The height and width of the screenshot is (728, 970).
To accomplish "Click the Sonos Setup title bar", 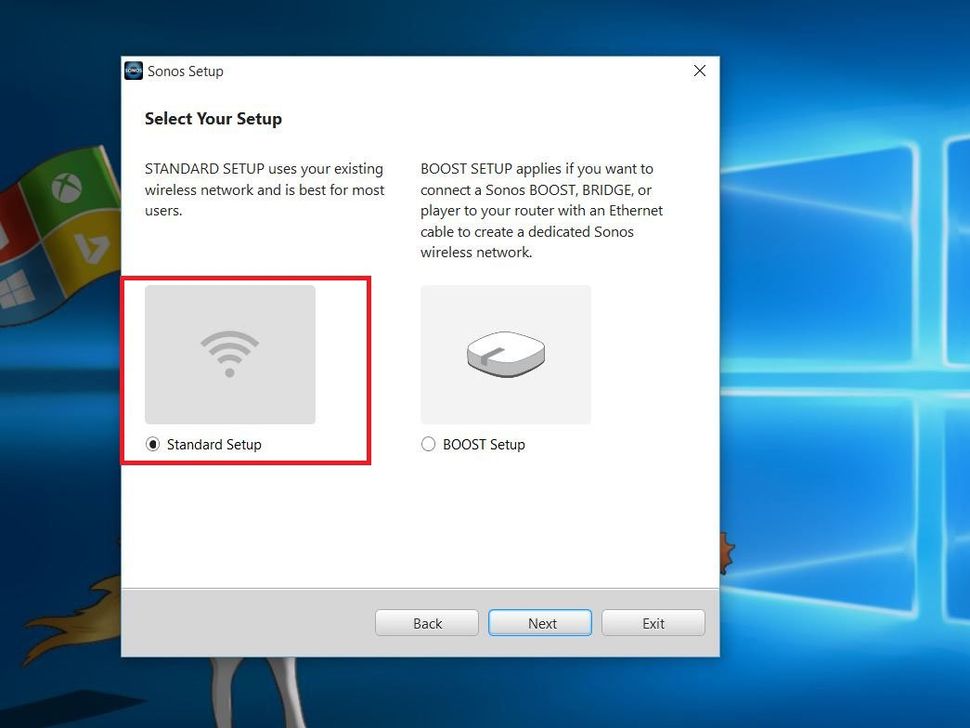I will [x=400, y=71].
